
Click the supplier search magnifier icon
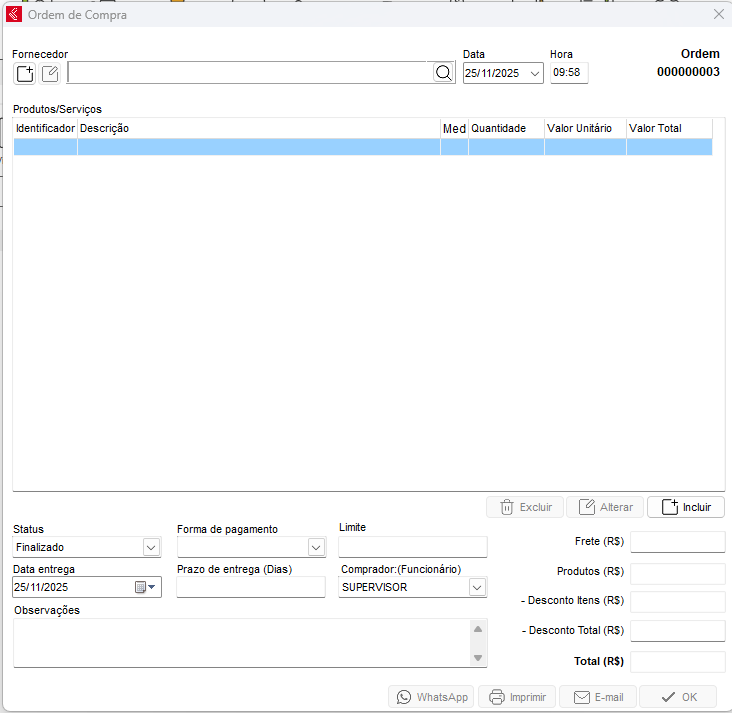tap(444, 73)
